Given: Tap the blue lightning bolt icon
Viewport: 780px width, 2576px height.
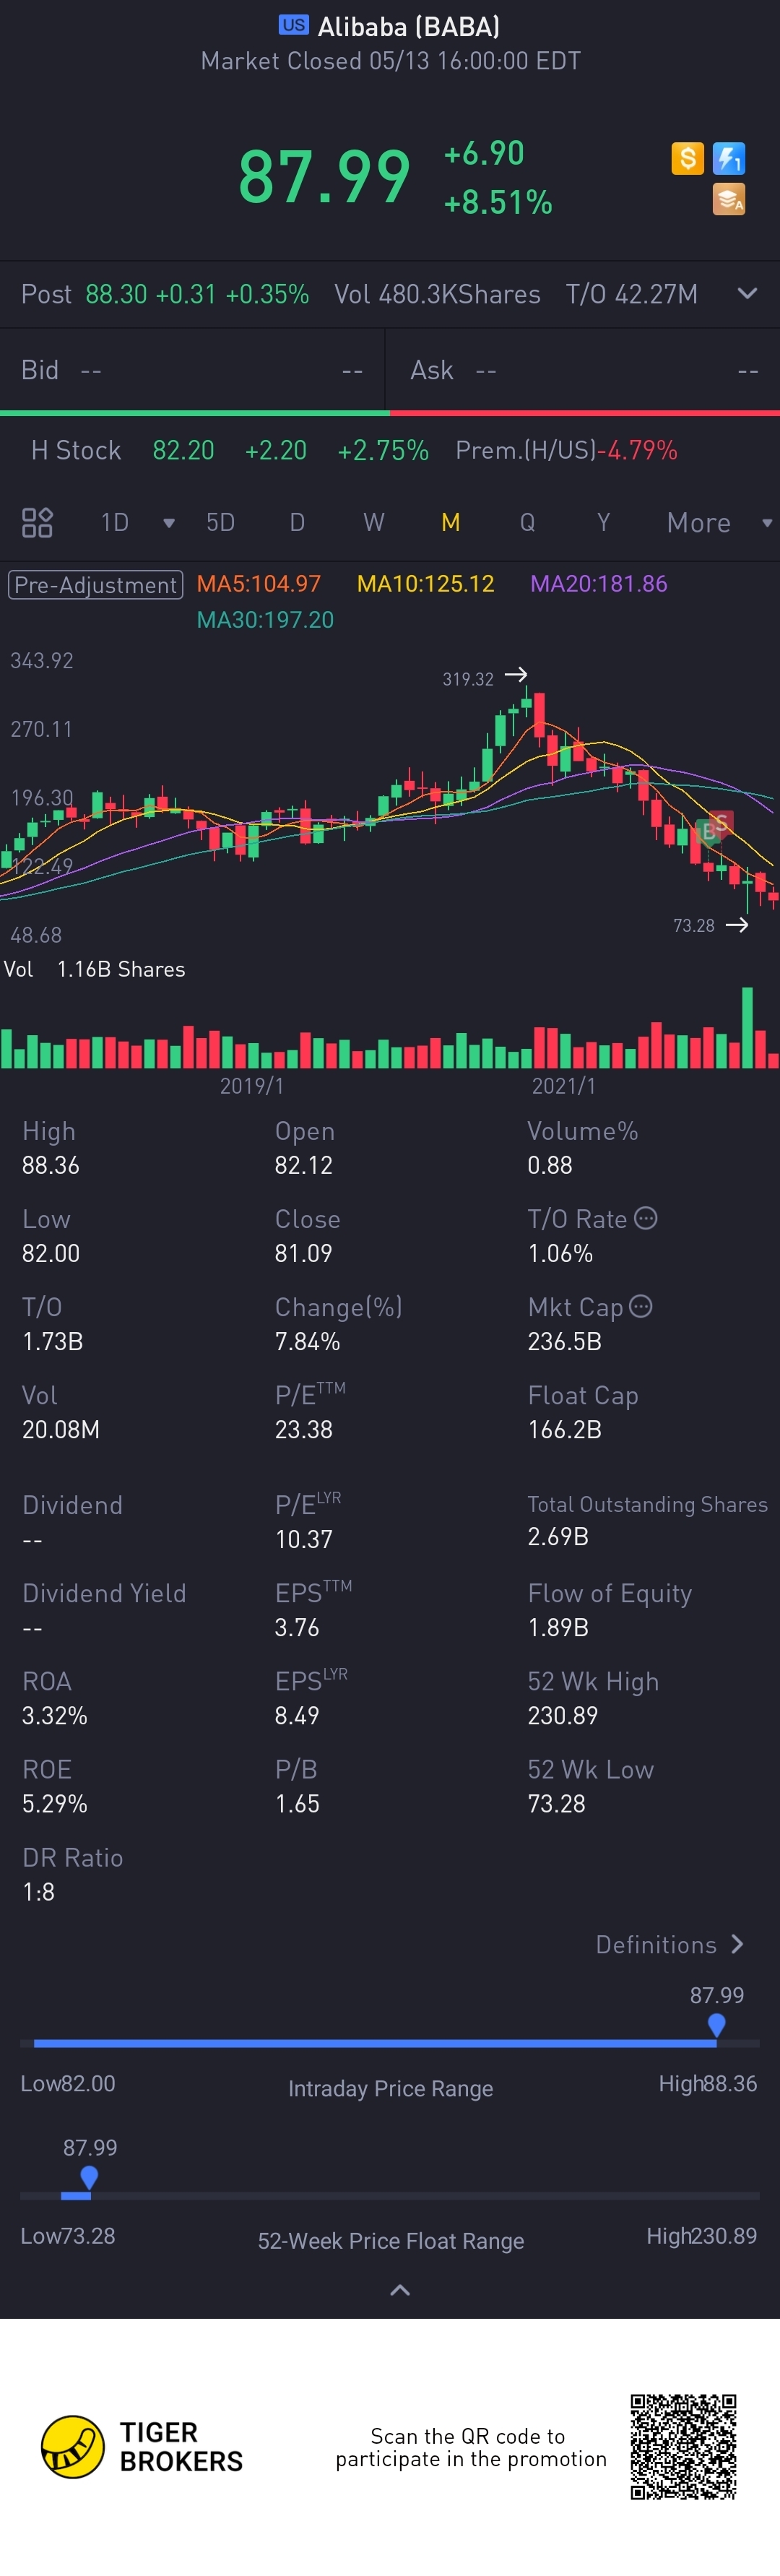Looking at the screenshot, I should coord(728,158).
